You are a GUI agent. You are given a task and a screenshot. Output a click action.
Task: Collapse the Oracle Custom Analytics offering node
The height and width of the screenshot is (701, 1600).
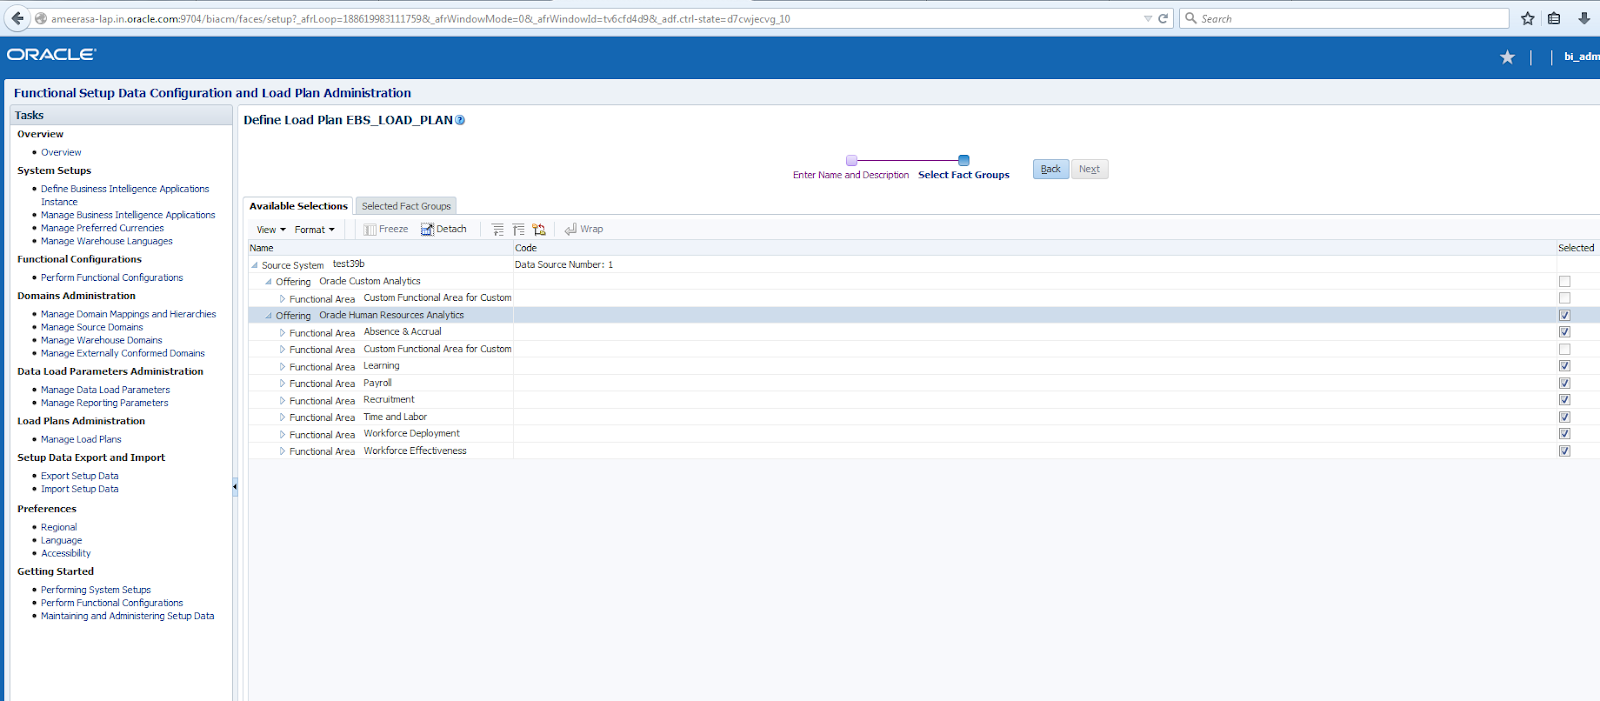pyautogui.click(x=269, y=282)
